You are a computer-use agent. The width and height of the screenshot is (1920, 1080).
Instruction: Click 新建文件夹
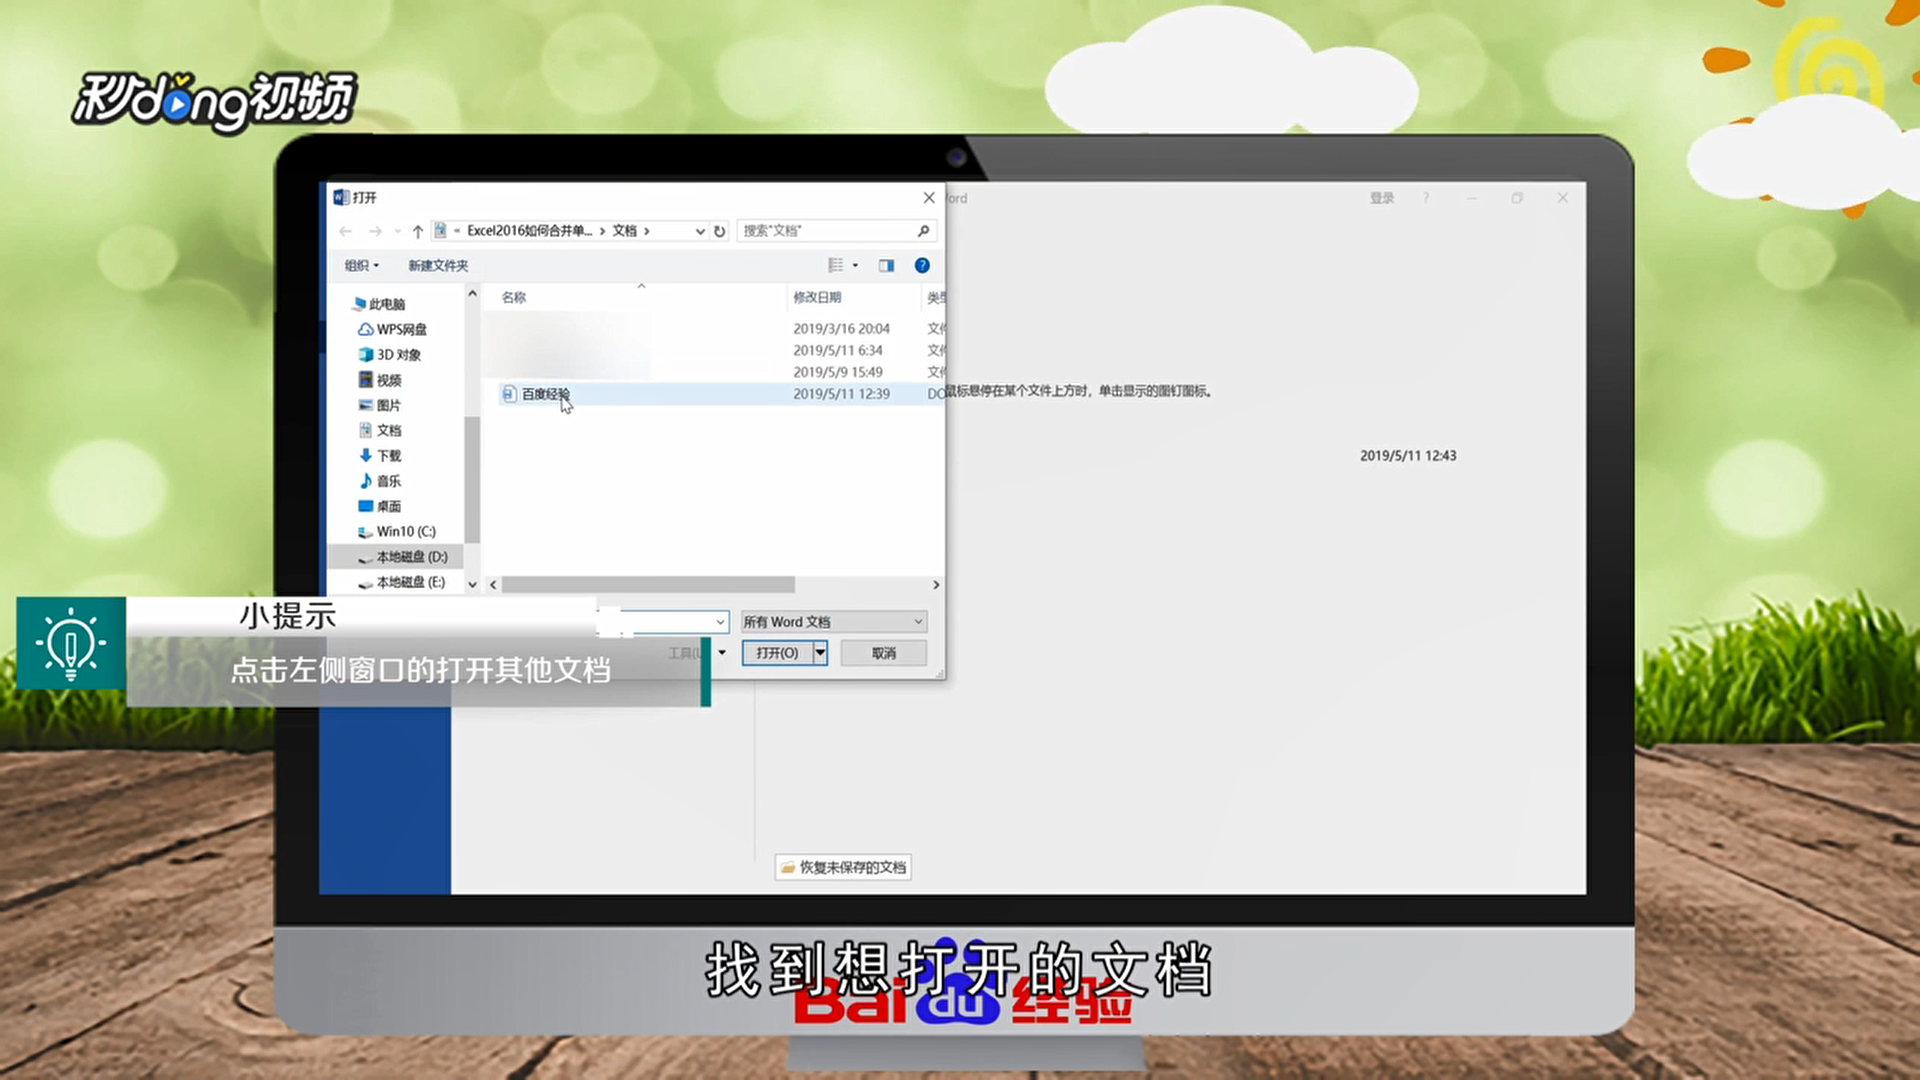pyautogui.click(x=437, y=265)
